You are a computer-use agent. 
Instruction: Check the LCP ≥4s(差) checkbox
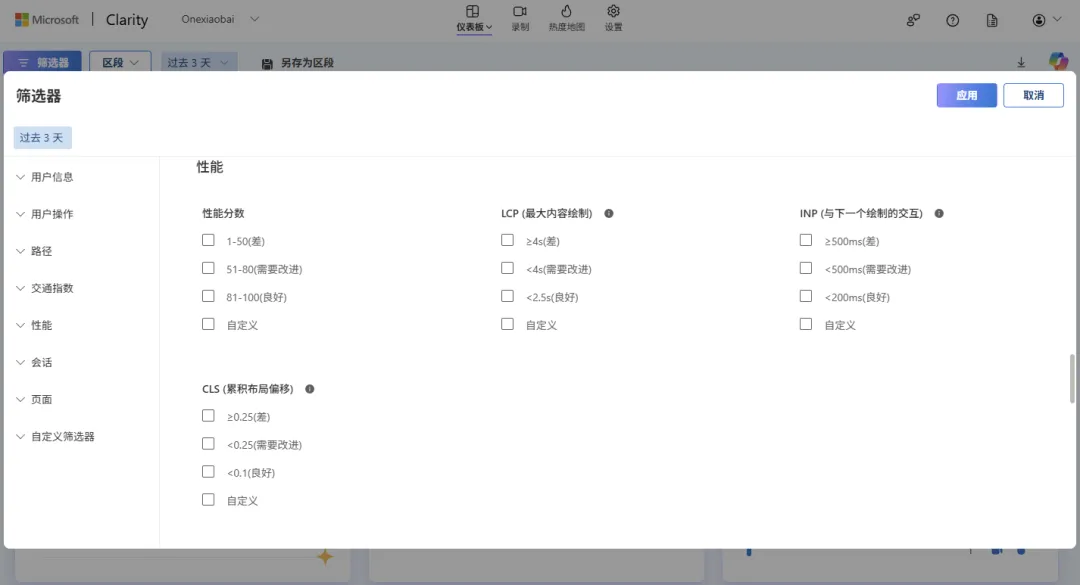coord(507,240)
